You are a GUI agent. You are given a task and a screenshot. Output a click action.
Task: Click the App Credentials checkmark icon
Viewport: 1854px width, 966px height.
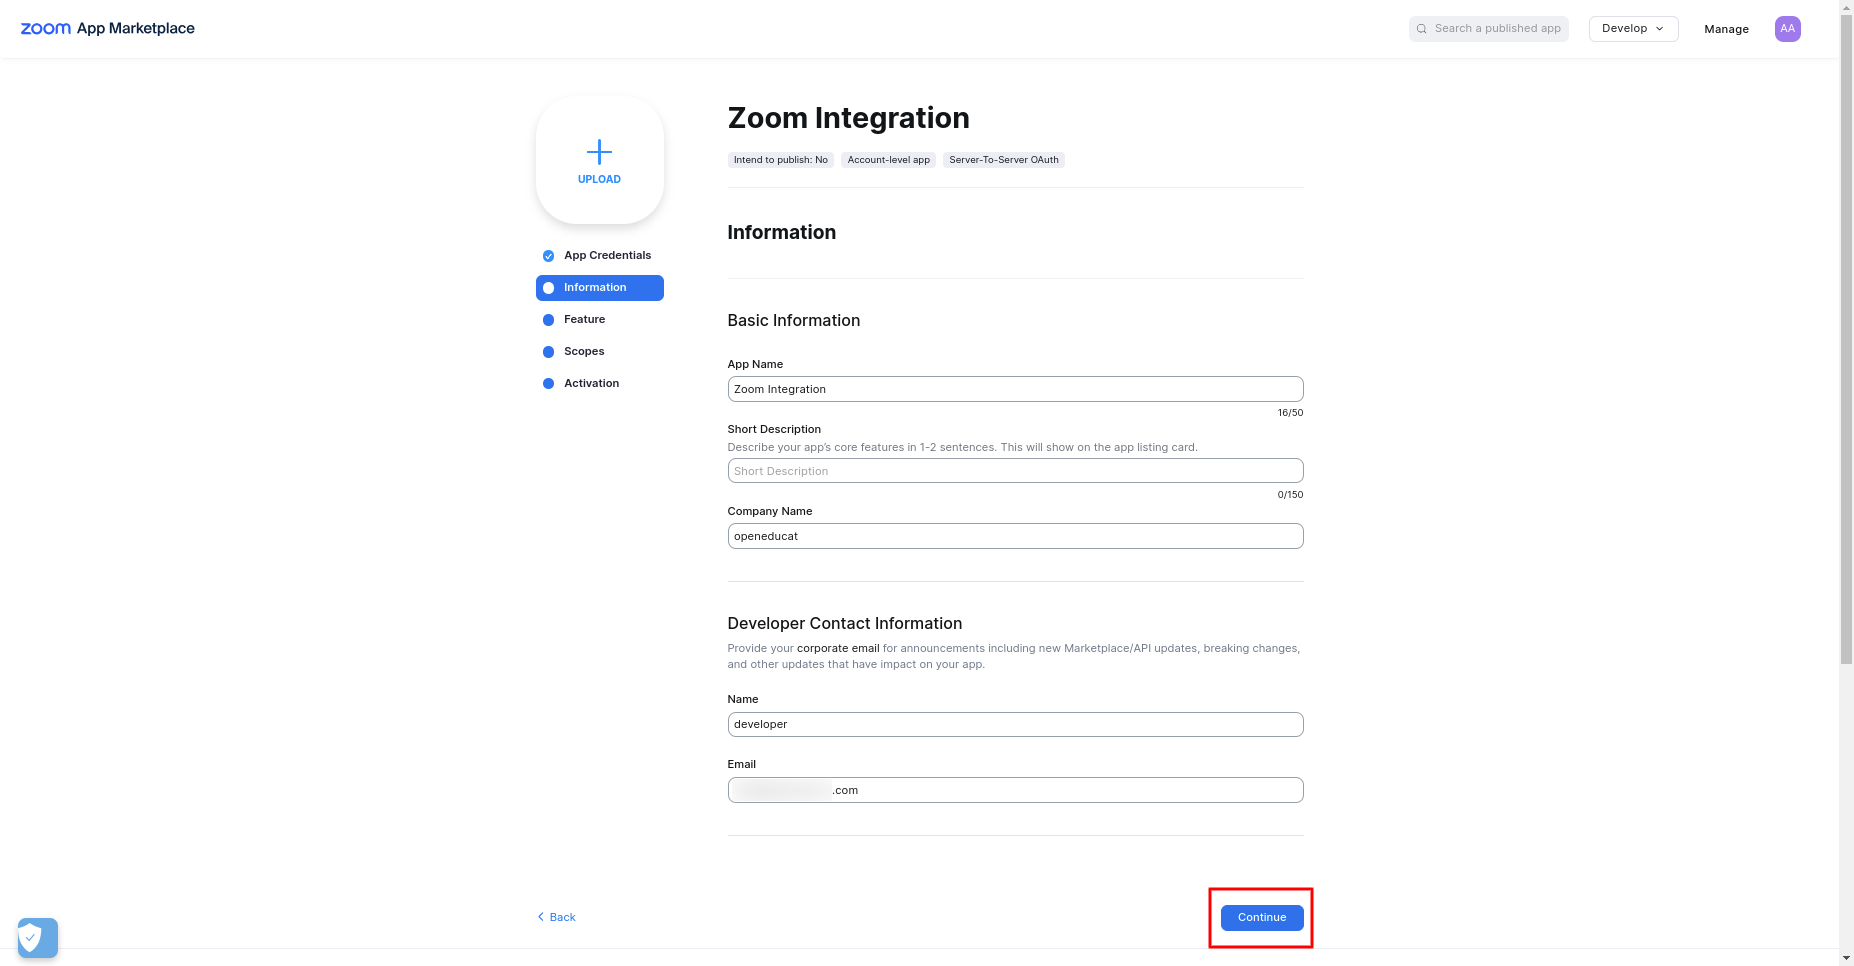click(x=548, y=256)
